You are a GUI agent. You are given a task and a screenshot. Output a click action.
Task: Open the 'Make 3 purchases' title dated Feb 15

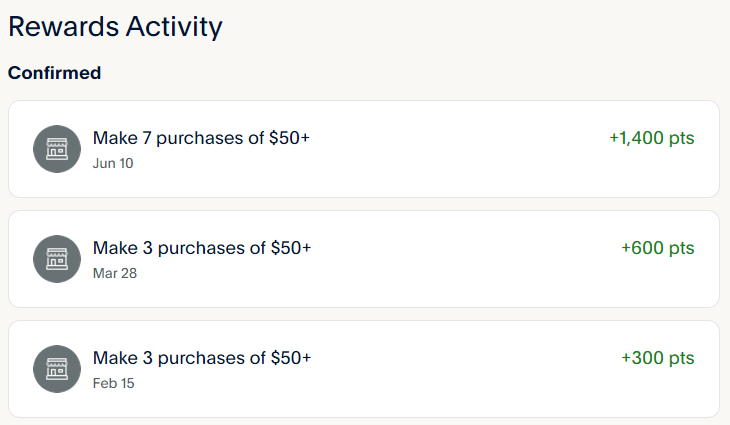tap(201, 358)
